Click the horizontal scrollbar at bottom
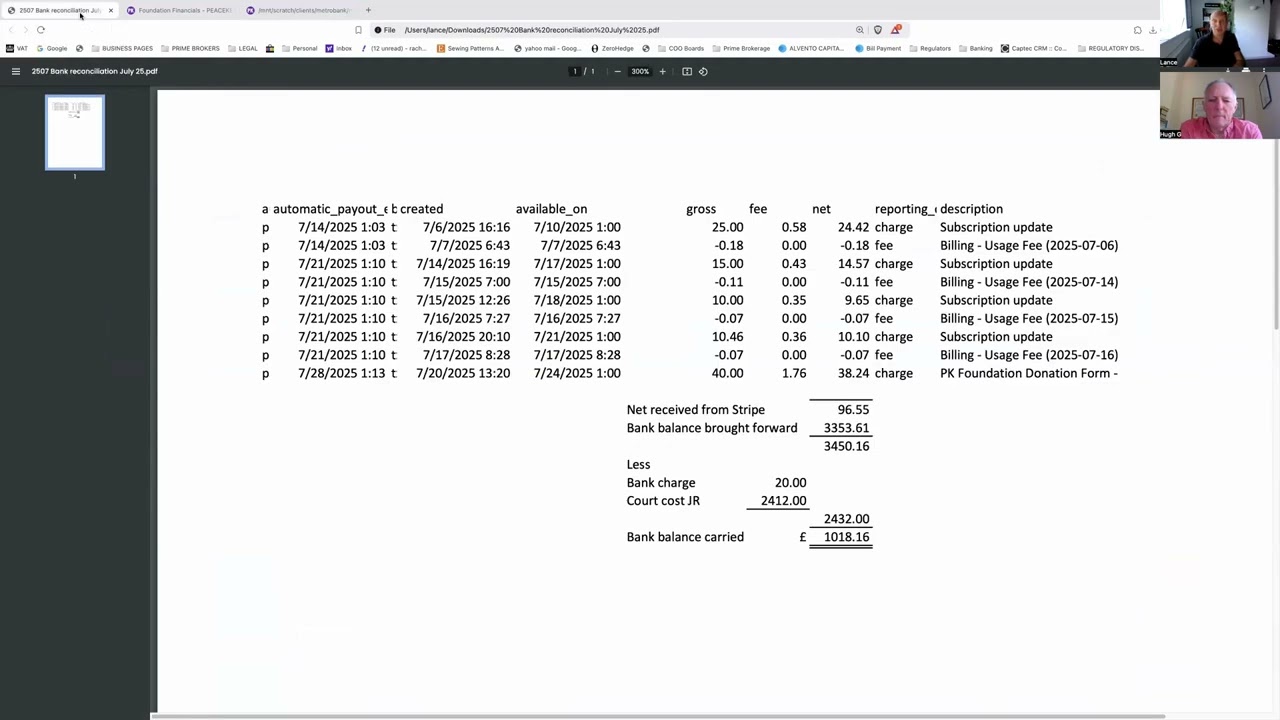The height and width of the screenshot is (720, 1280). click(x=657, y=716)
